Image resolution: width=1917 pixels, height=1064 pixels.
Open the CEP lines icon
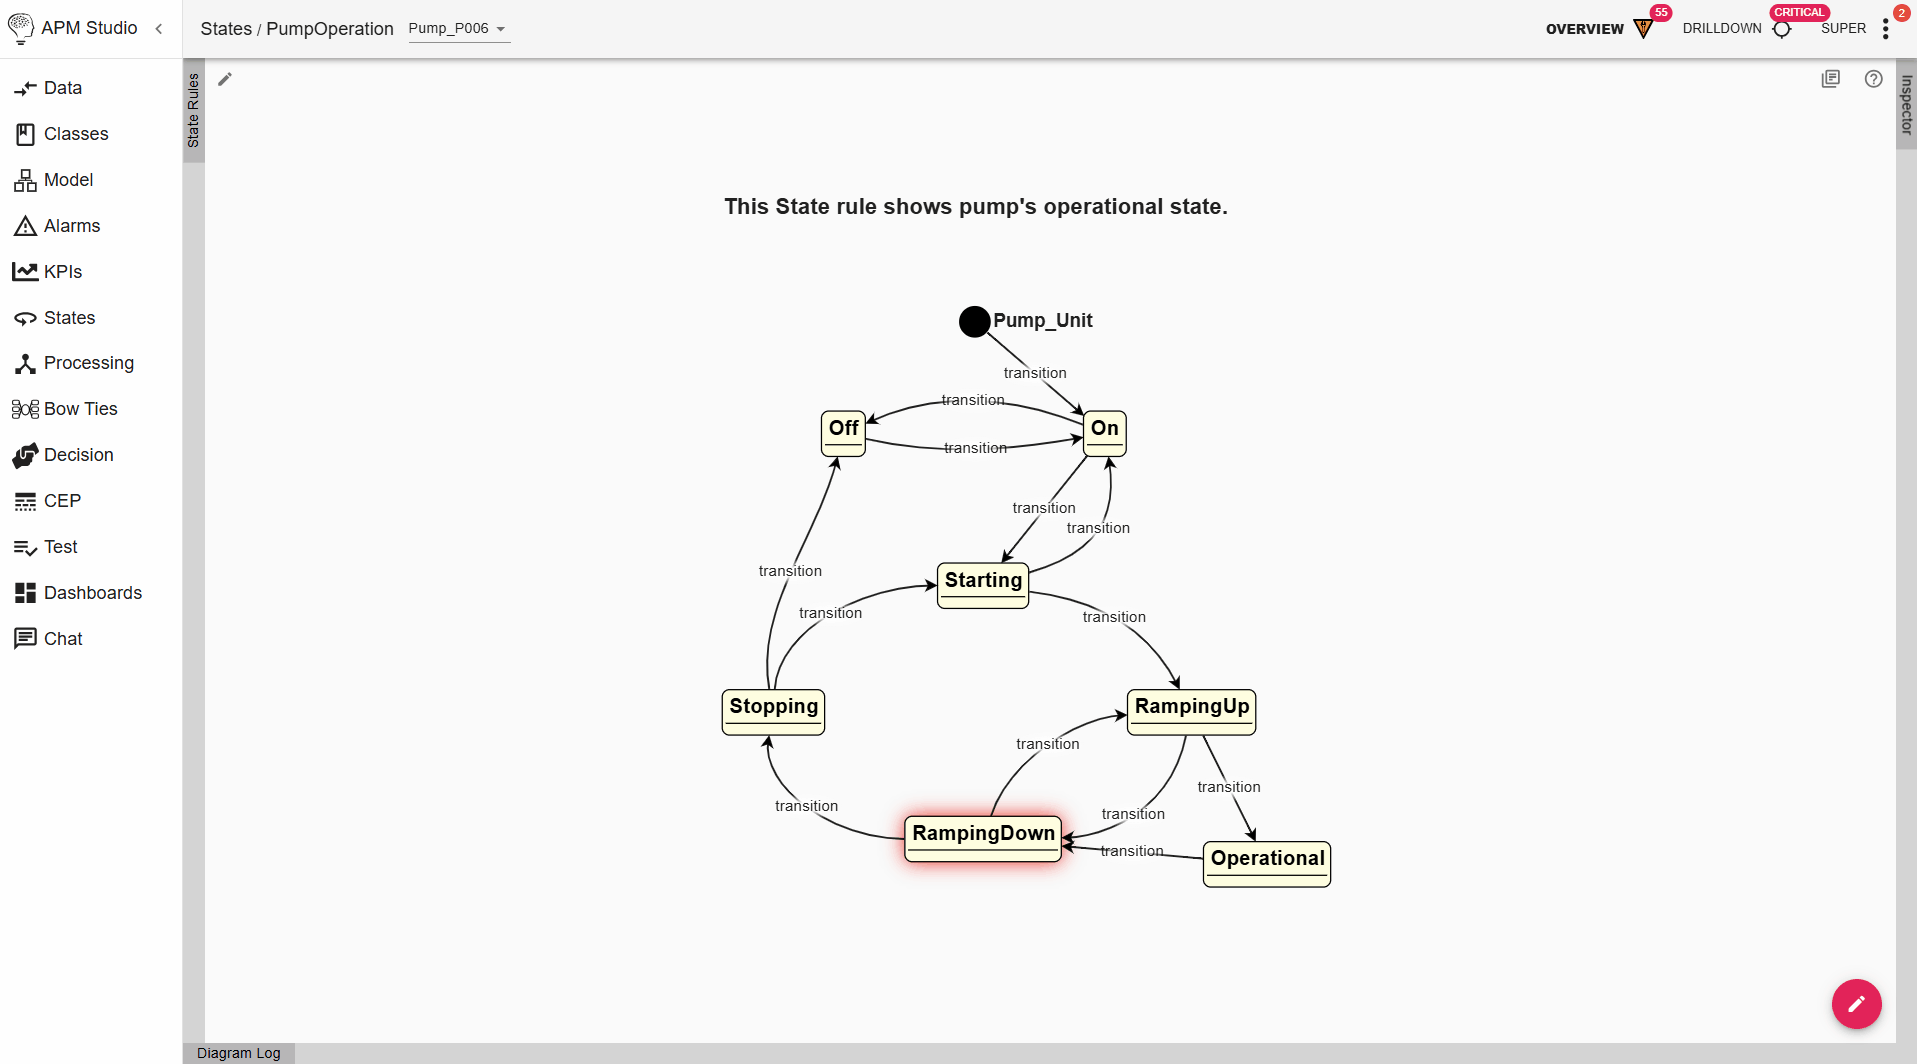click(25, 501)
